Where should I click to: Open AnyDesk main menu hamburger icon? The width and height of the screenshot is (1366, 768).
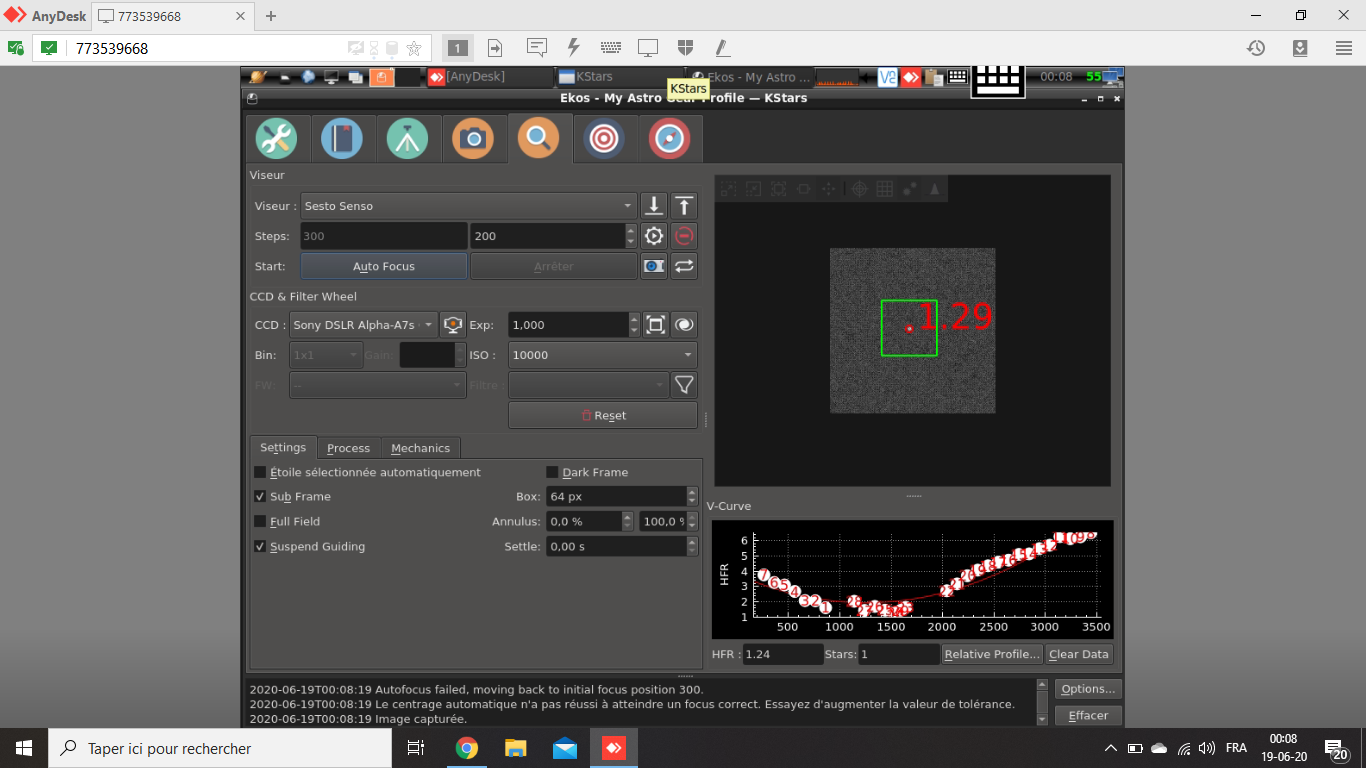pos(1344,48)
